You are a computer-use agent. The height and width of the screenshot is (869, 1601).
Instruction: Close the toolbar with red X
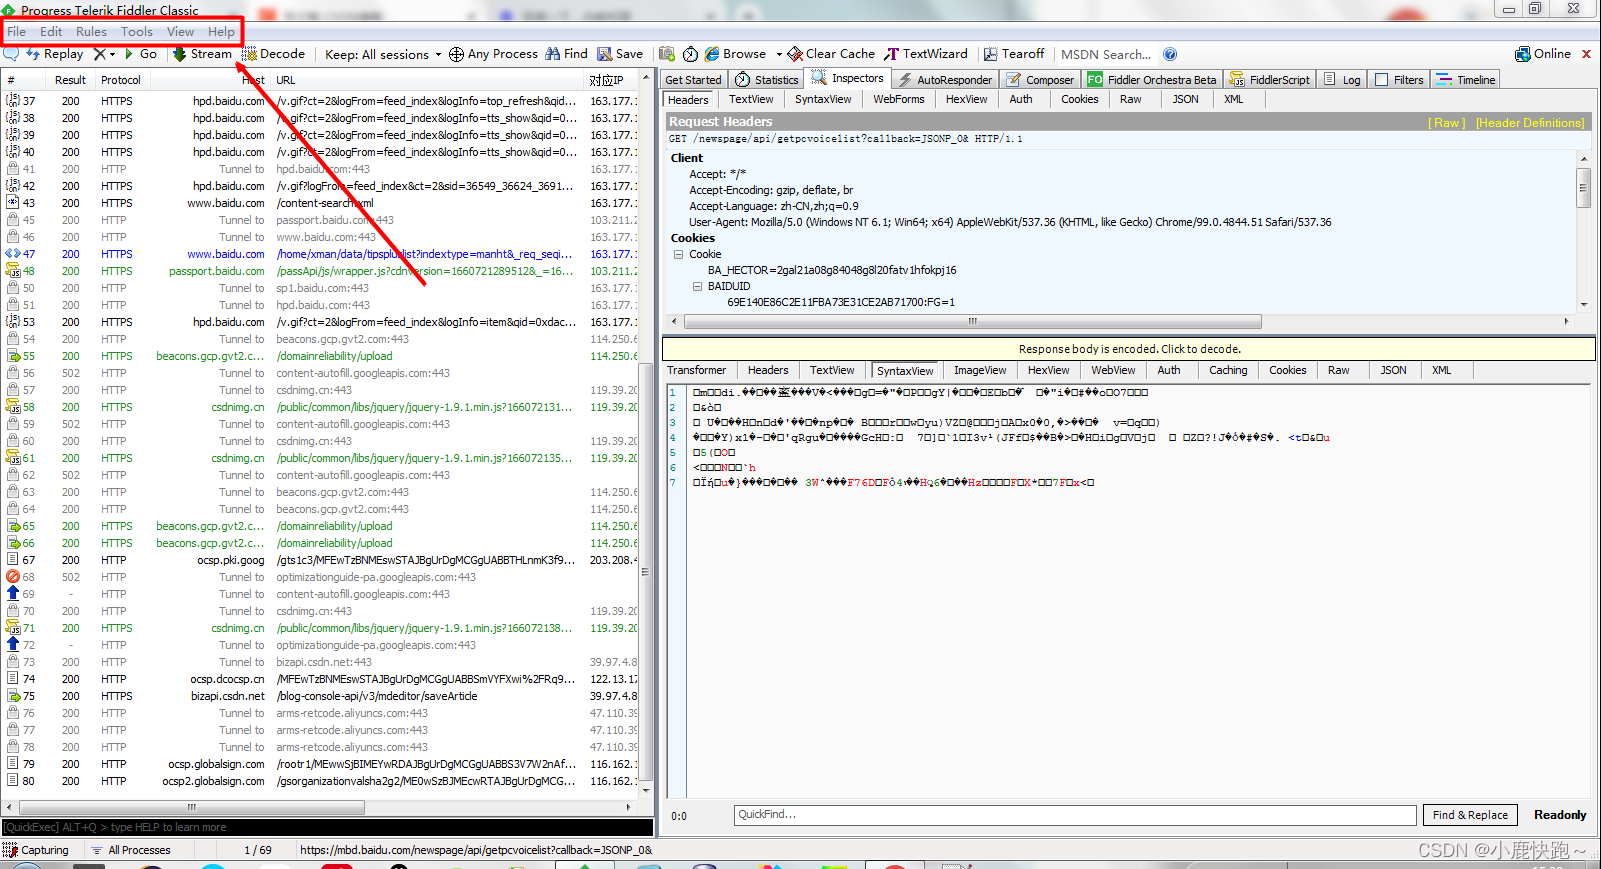coord(1586,54)
